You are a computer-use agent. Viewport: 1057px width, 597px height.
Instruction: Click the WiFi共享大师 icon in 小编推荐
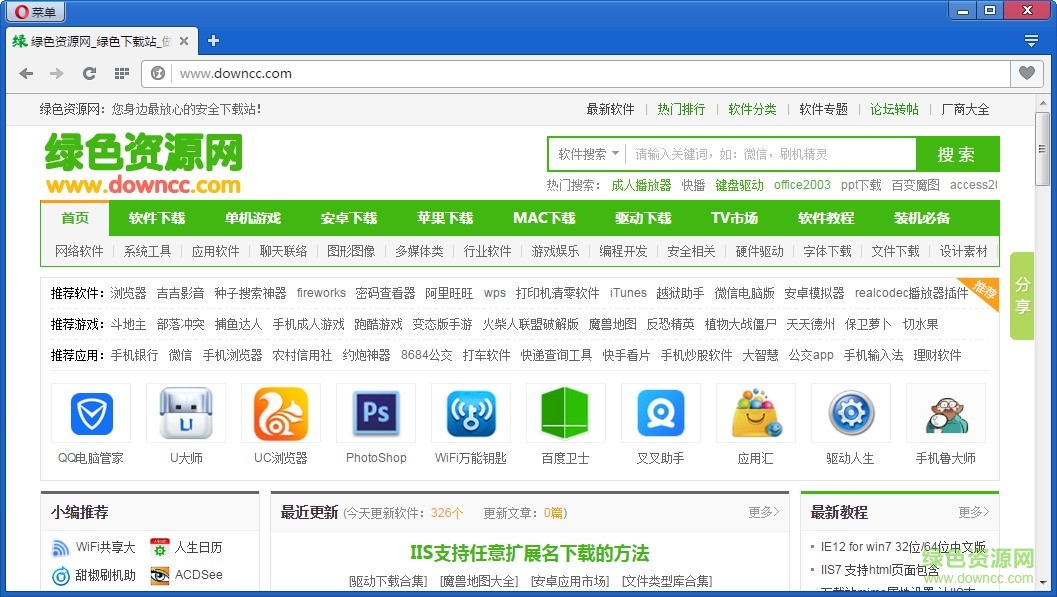59,547
